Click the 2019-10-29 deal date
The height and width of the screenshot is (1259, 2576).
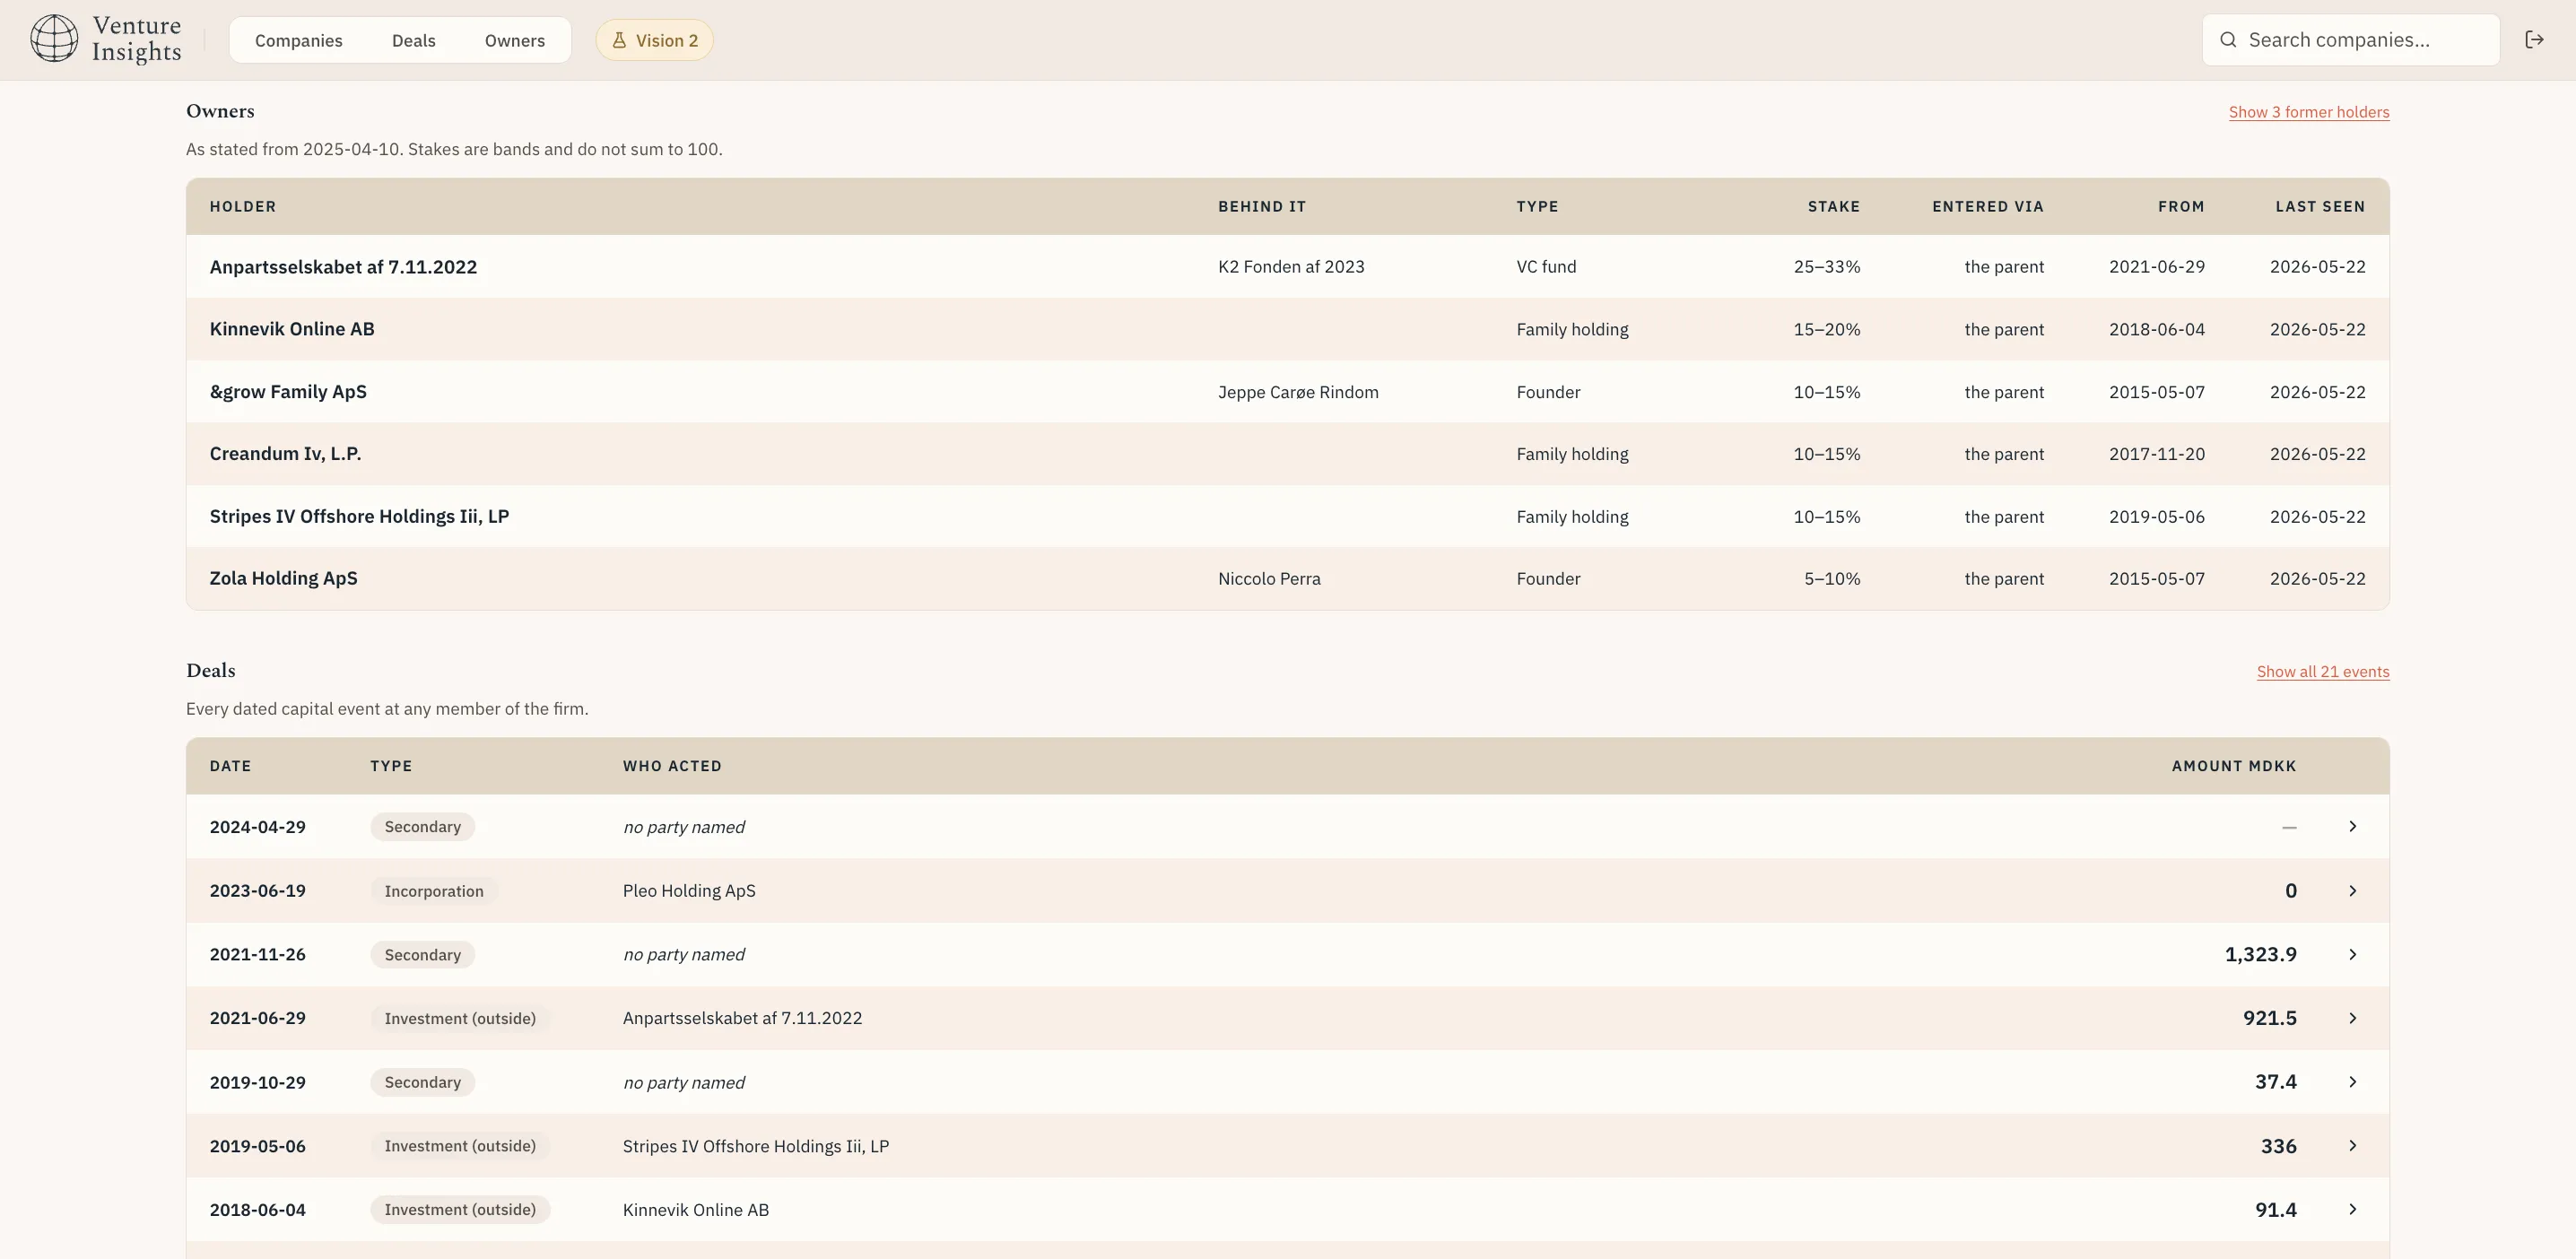tap(257, 1082)
